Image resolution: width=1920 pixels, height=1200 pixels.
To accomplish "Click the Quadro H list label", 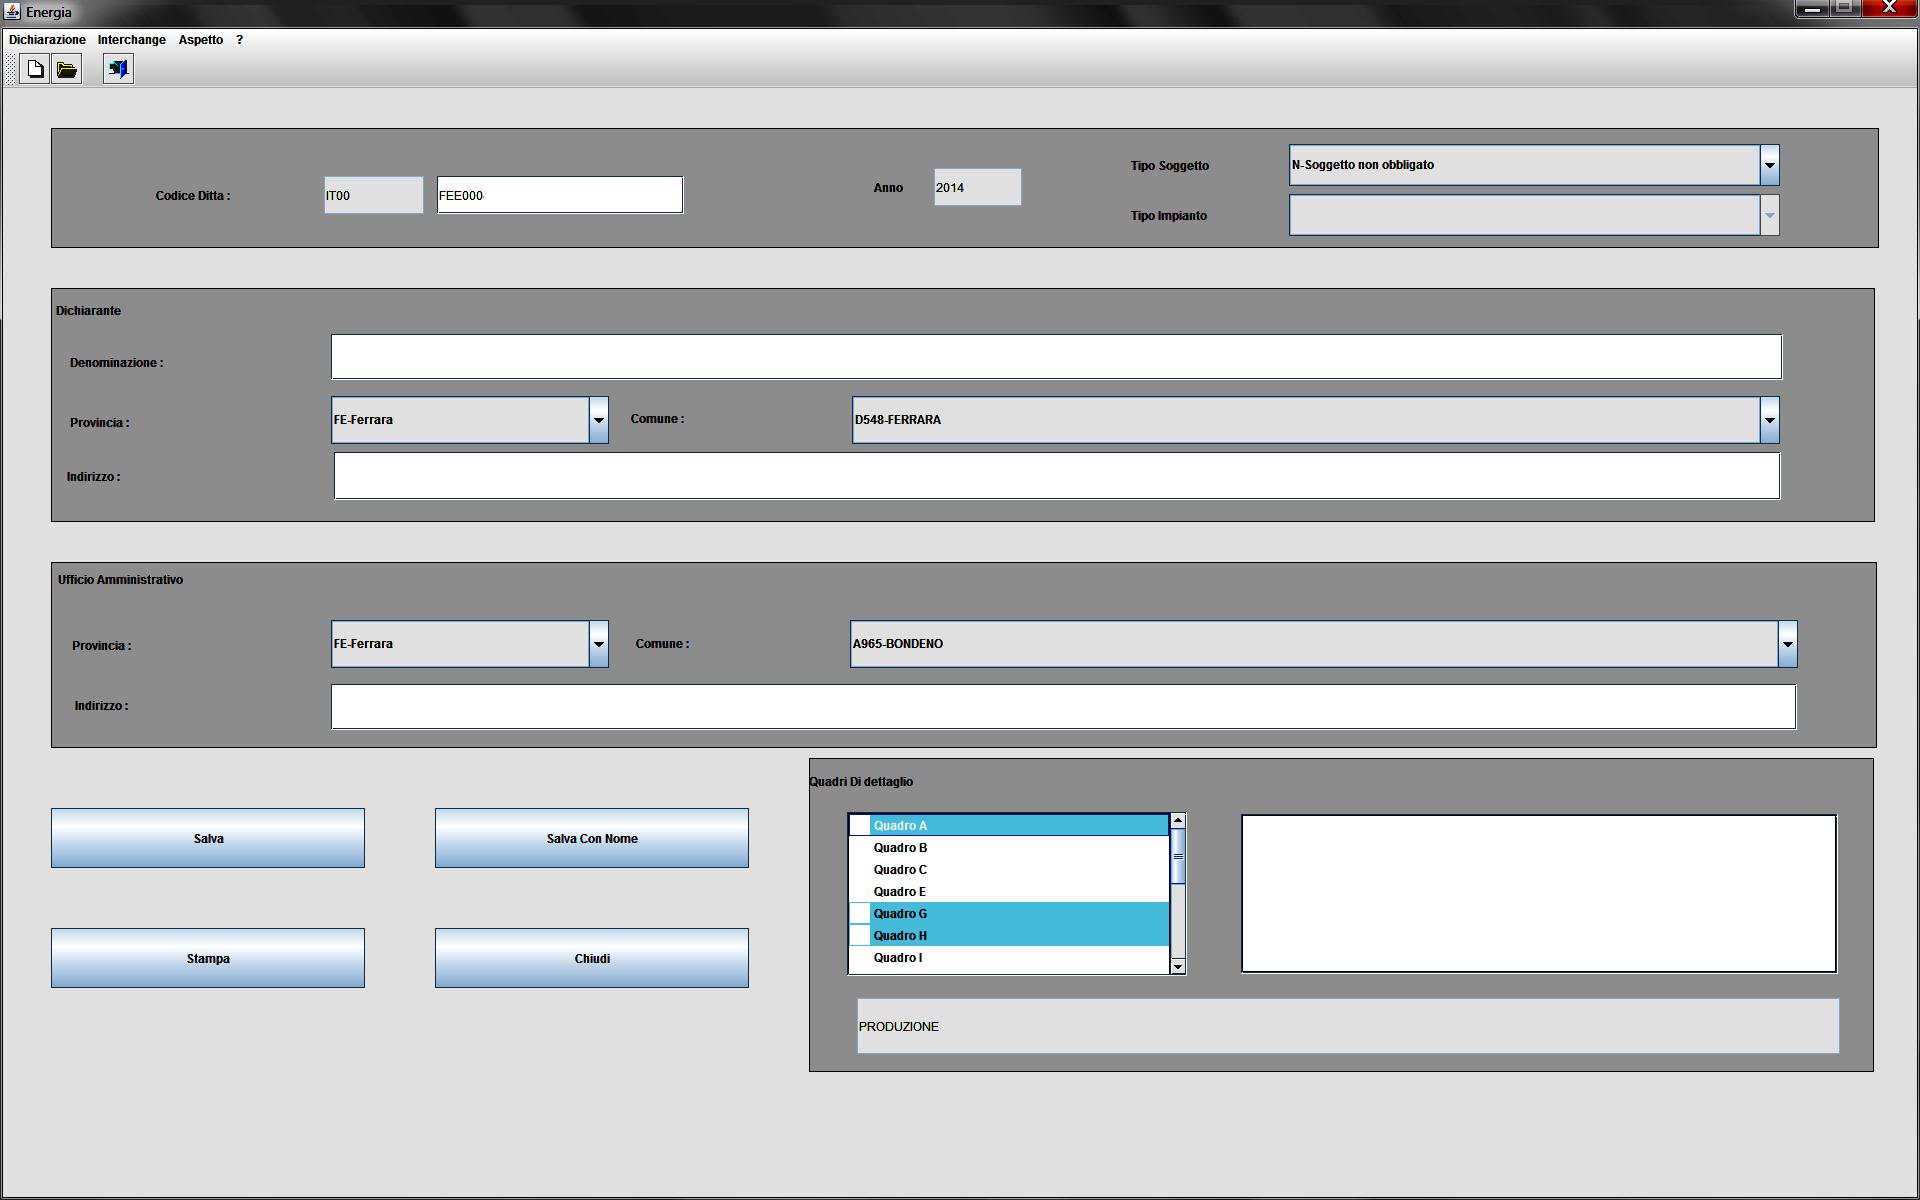I will 900,936.
